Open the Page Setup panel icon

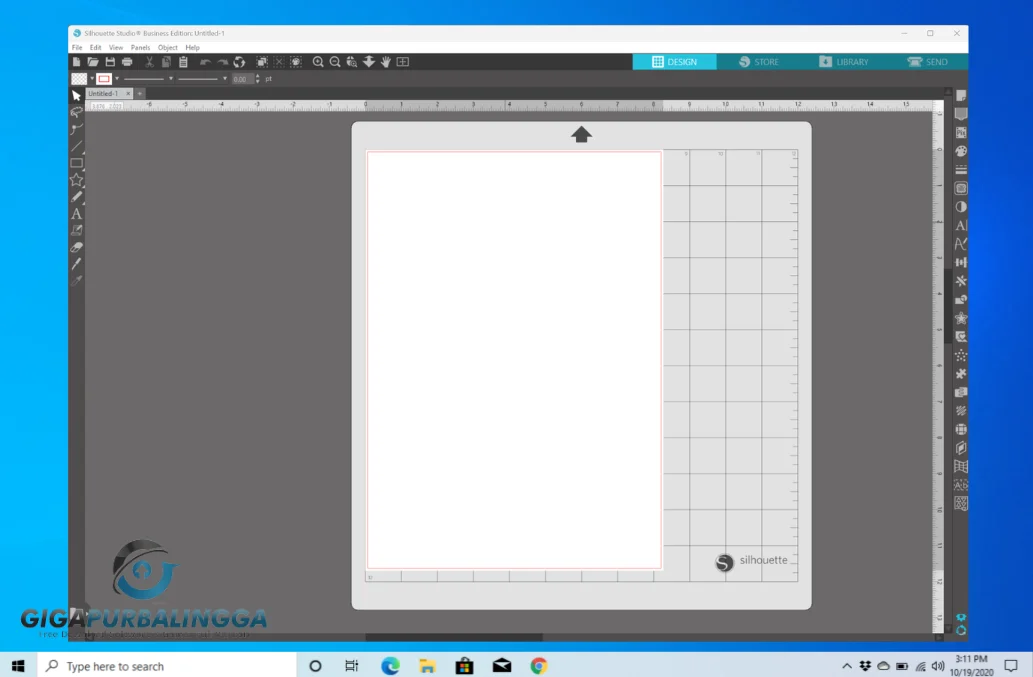(961, 96)
